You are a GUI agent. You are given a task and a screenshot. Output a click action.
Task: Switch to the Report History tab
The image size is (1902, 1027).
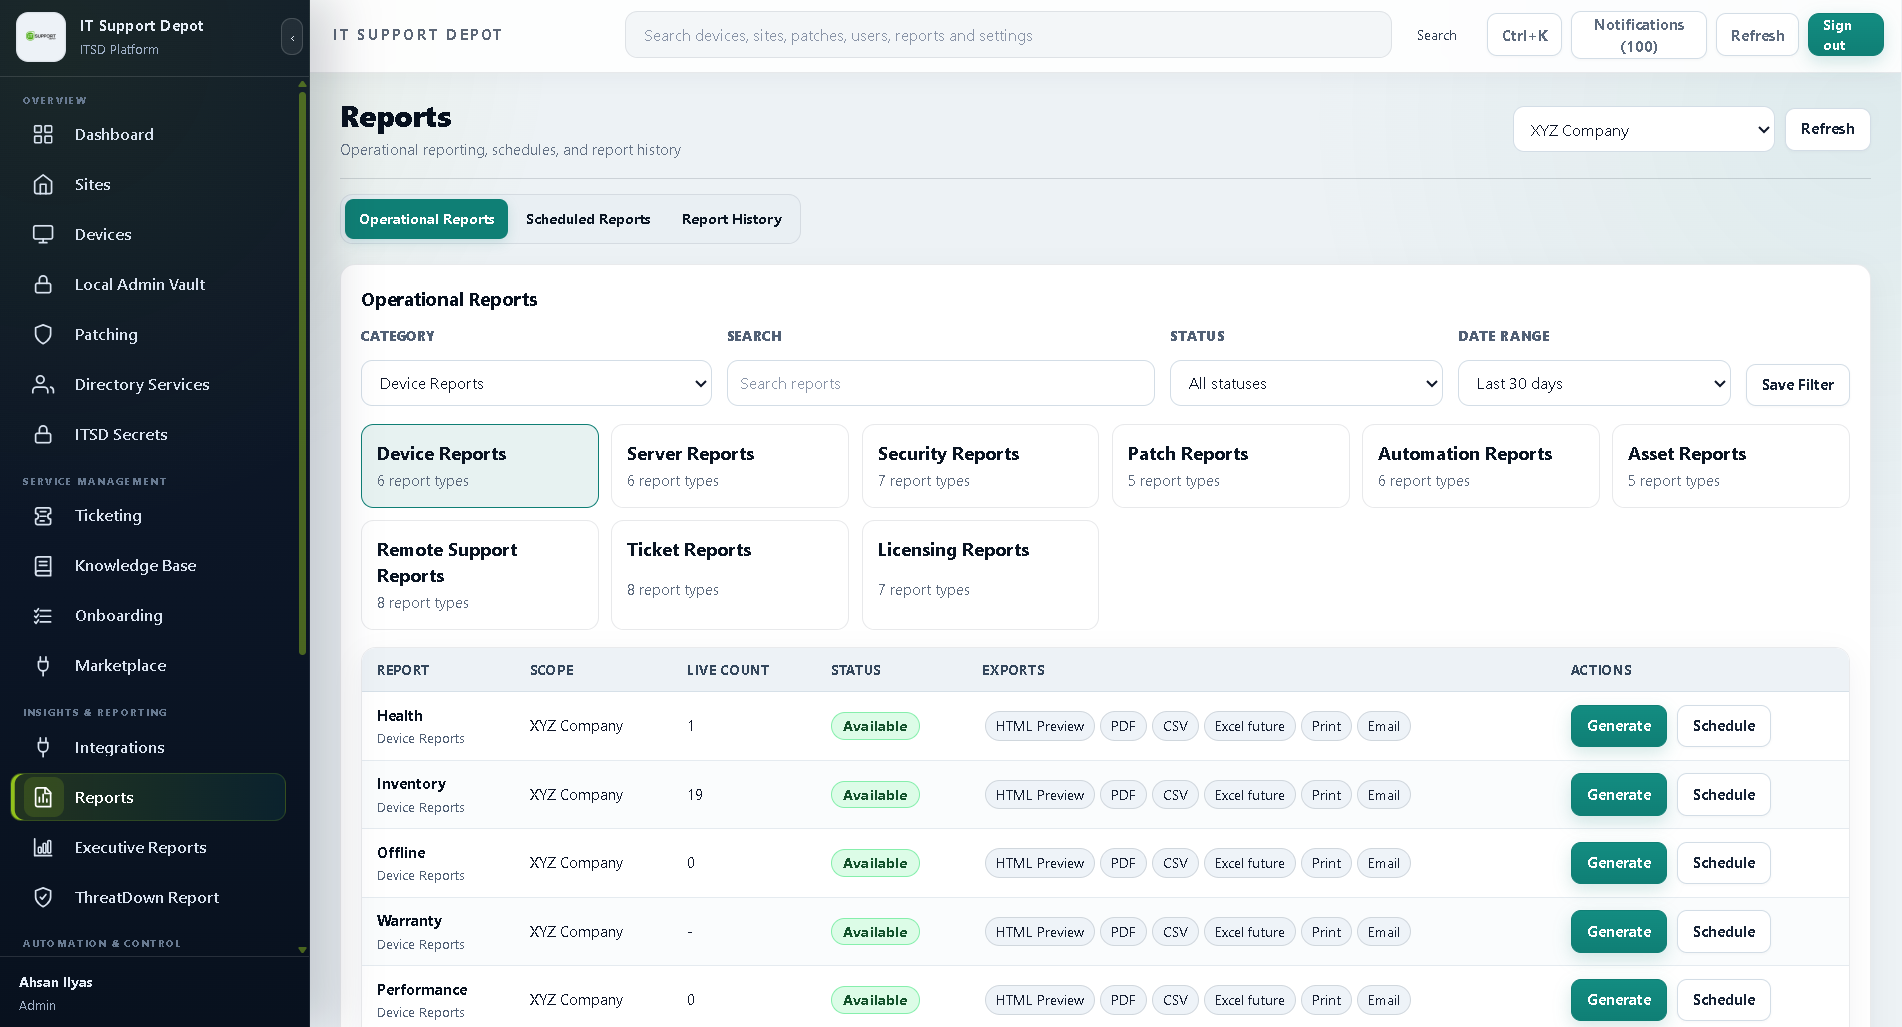(732, 219)
